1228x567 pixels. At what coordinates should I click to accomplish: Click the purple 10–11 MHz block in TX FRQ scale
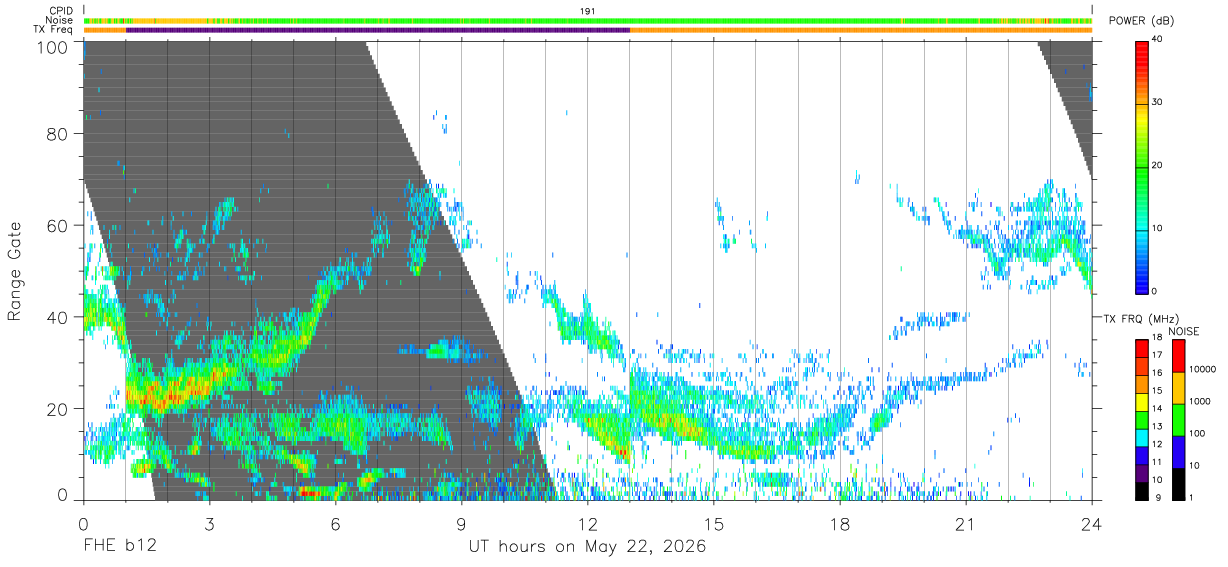1141,474
